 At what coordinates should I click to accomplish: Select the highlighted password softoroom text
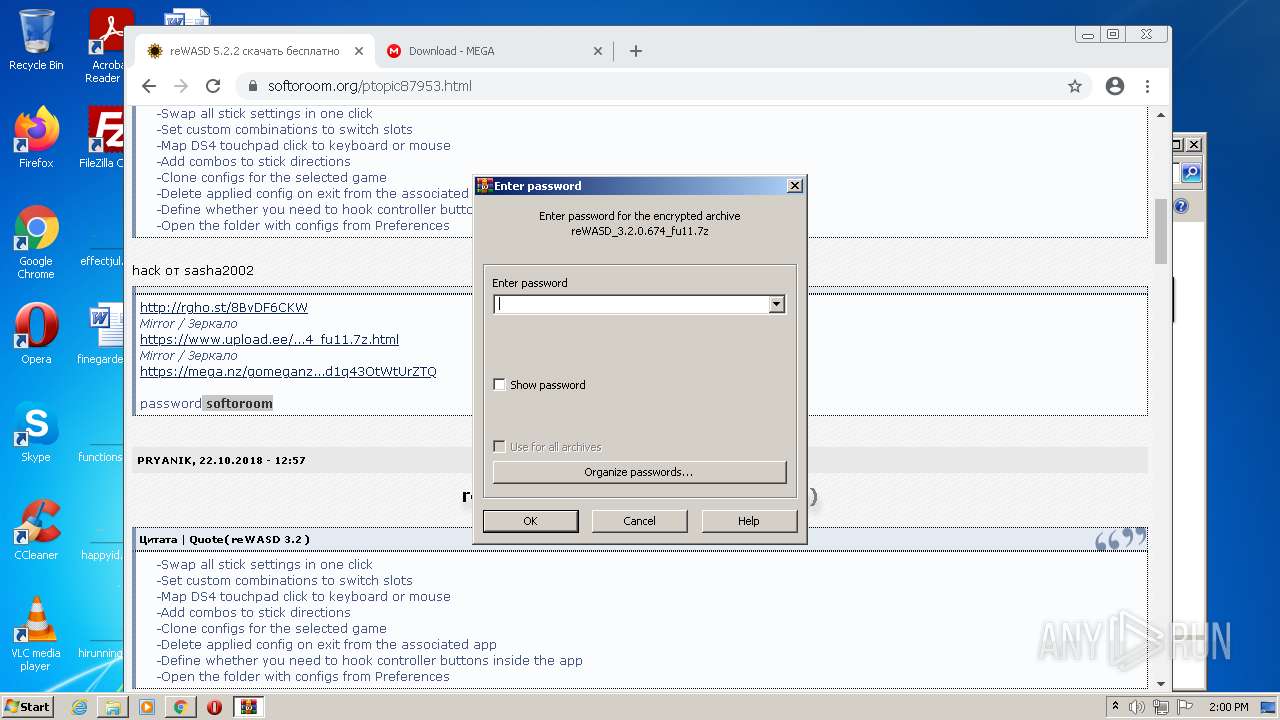click(x=239, y=404)
